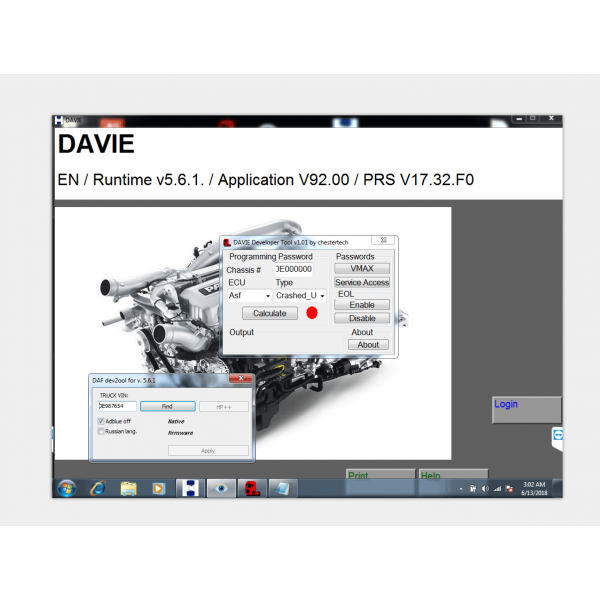Open the Action Center flag tray icon
This screenshot has height=600, width=600.
click(509, 489)
